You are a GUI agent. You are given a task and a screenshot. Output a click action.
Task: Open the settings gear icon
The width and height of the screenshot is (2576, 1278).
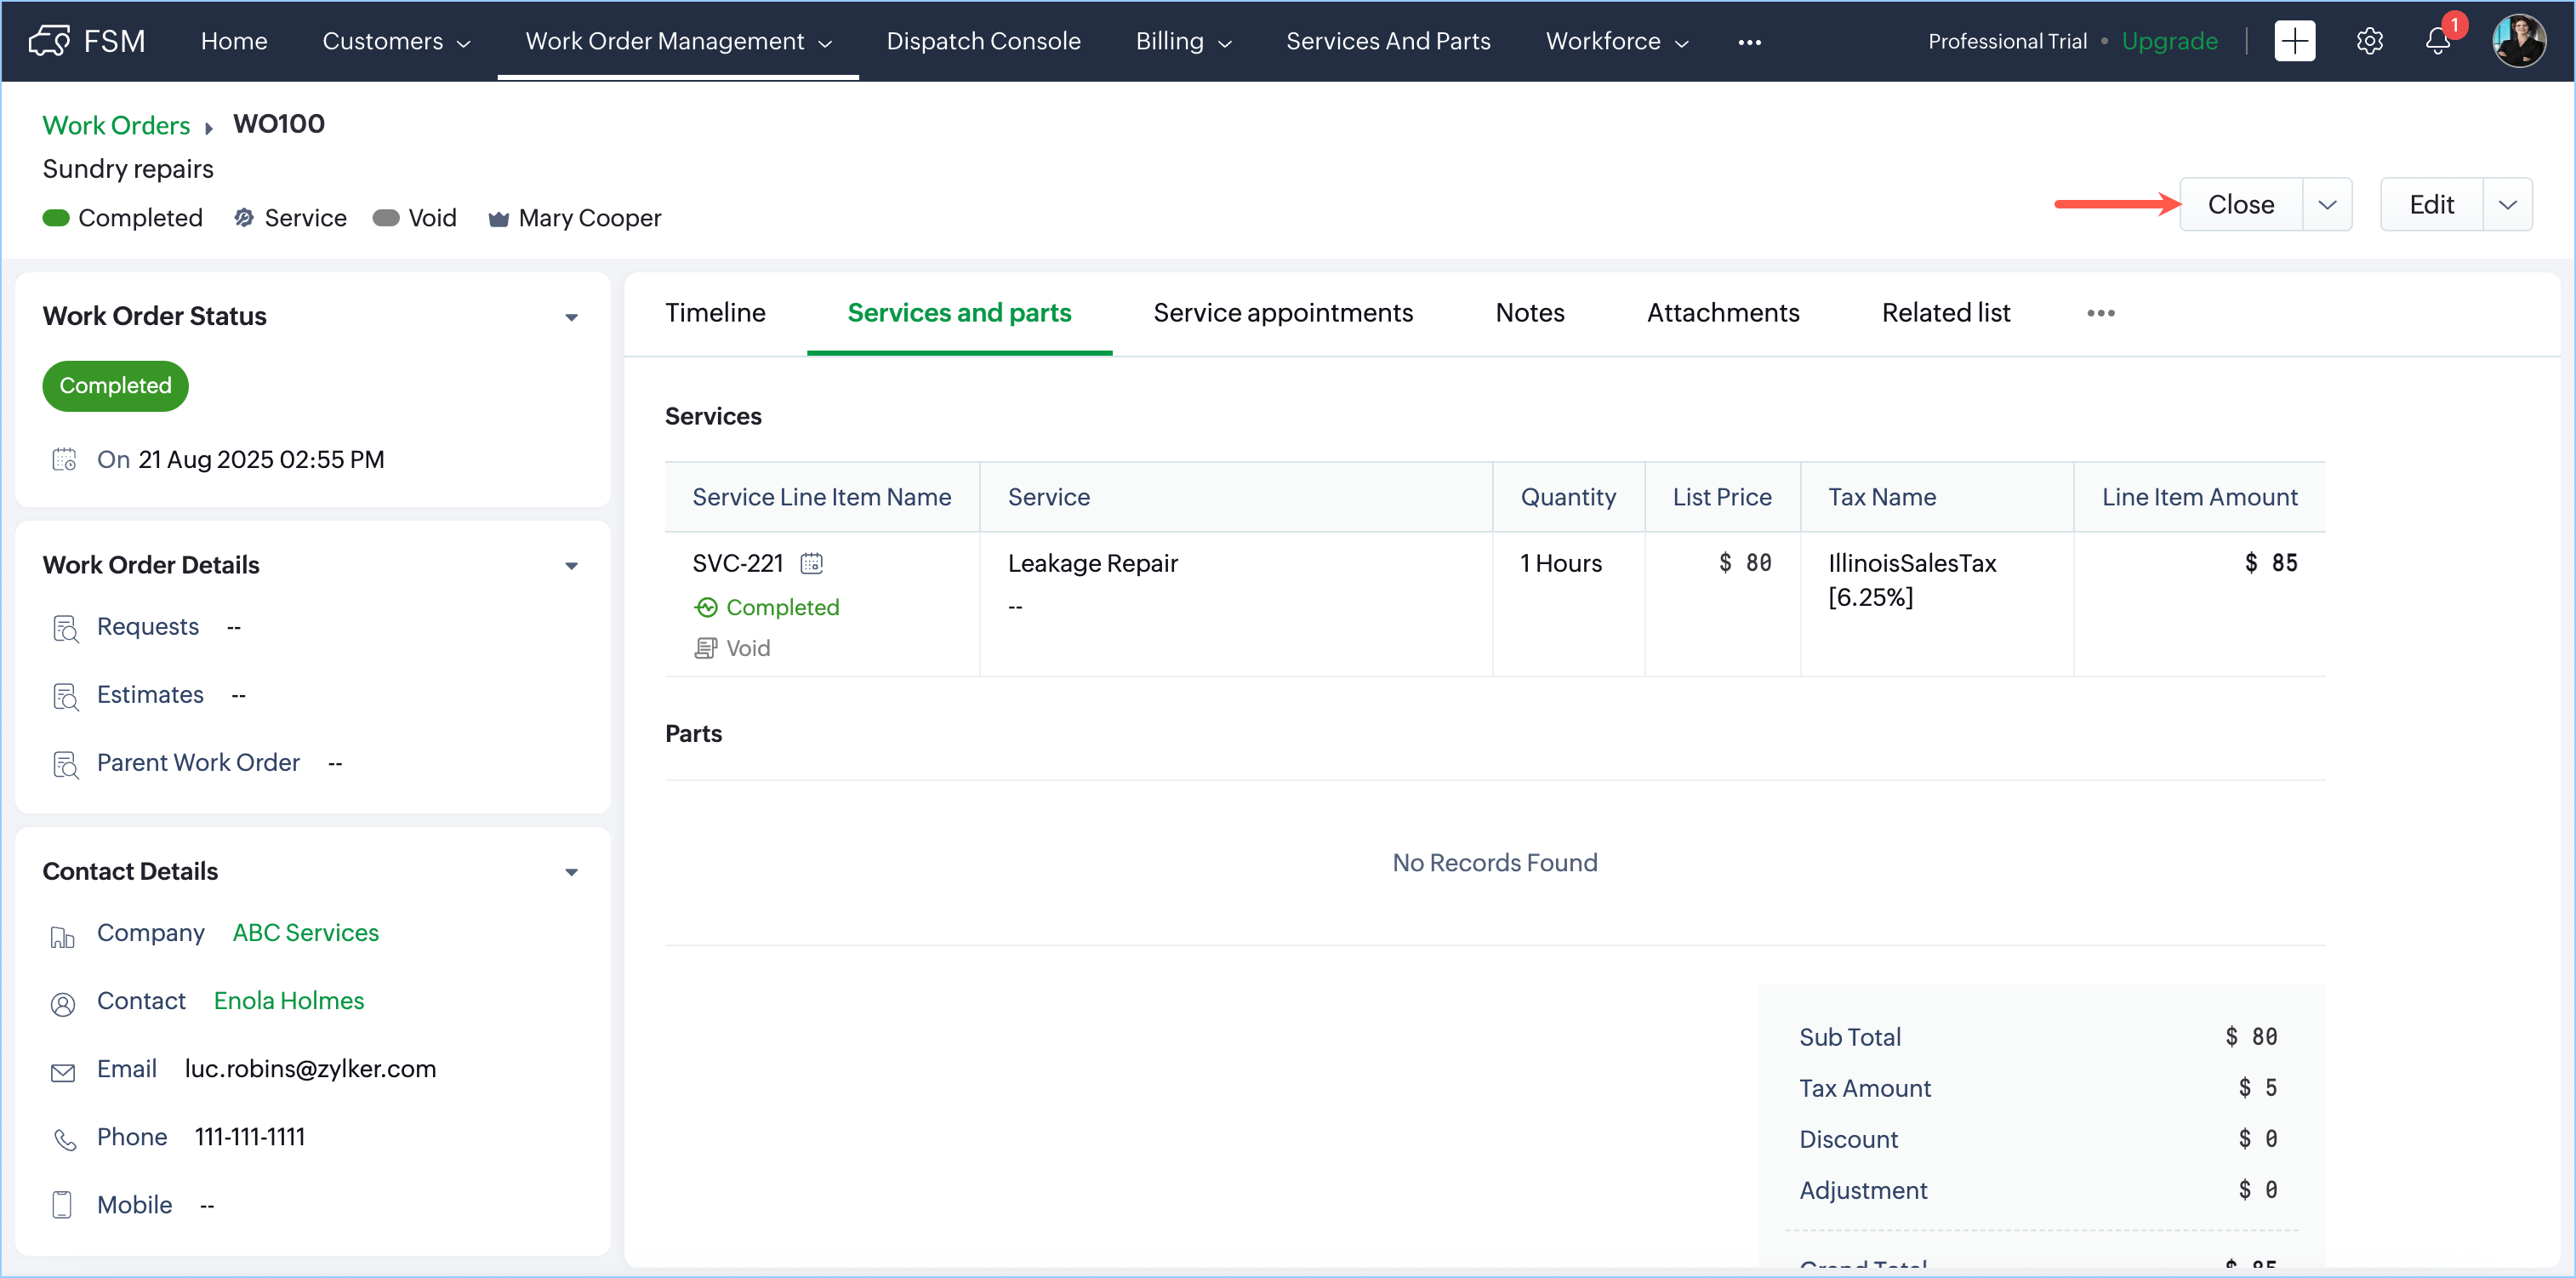[x=2369, y=41]
